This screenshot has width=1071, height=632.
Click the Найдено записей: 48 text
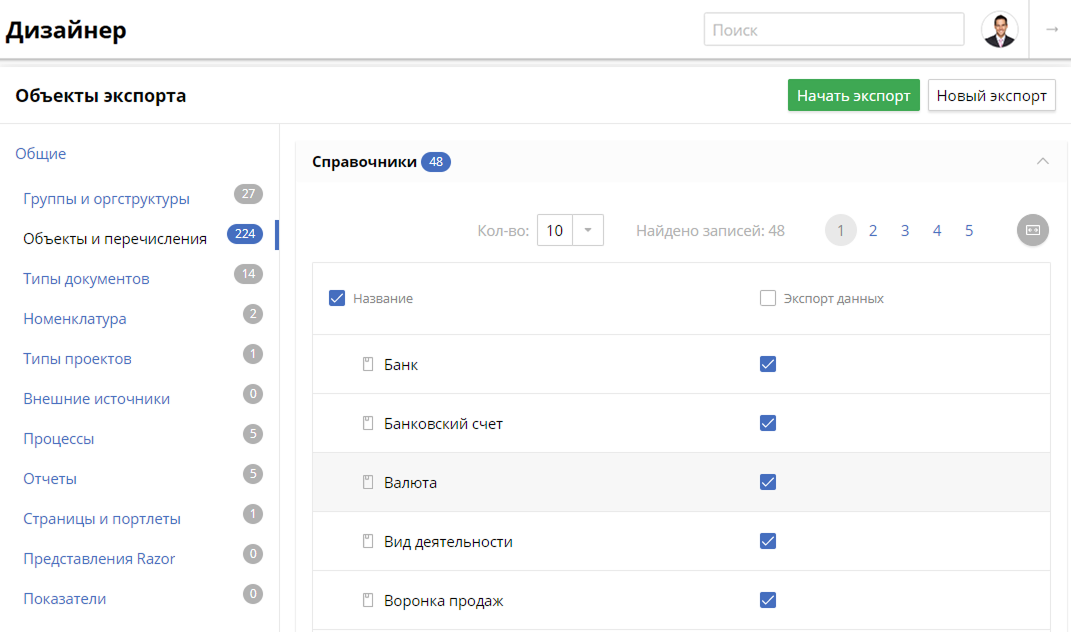tap(710, 231)
